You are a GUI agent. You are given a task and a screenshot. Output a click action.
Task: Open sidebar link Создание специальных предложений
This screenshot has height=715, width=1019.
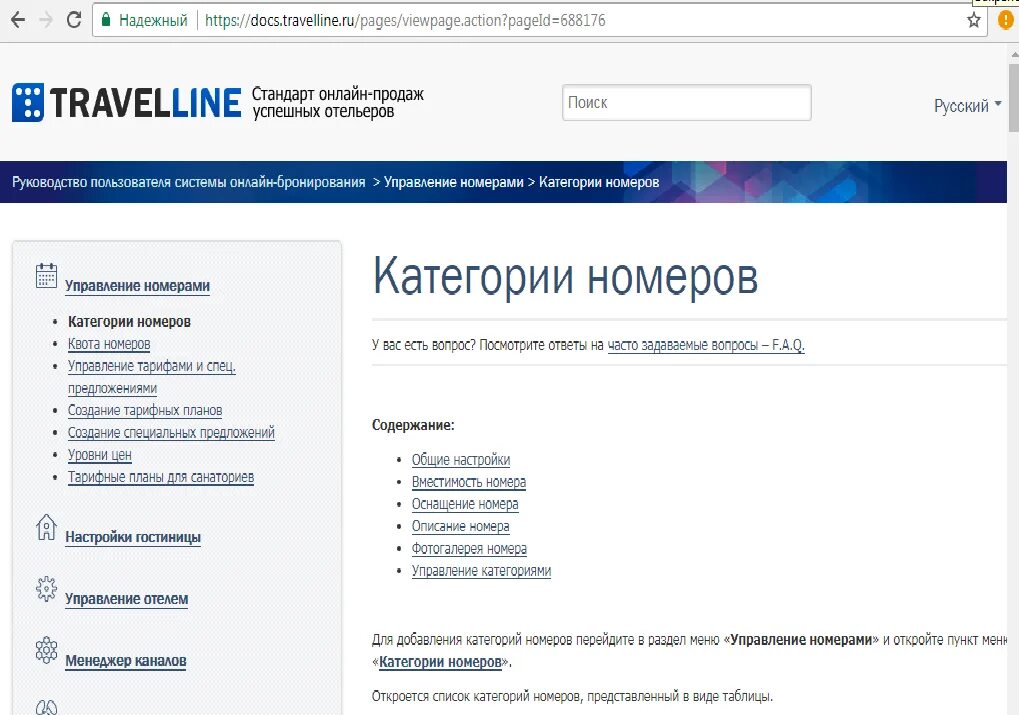[171, 433]
